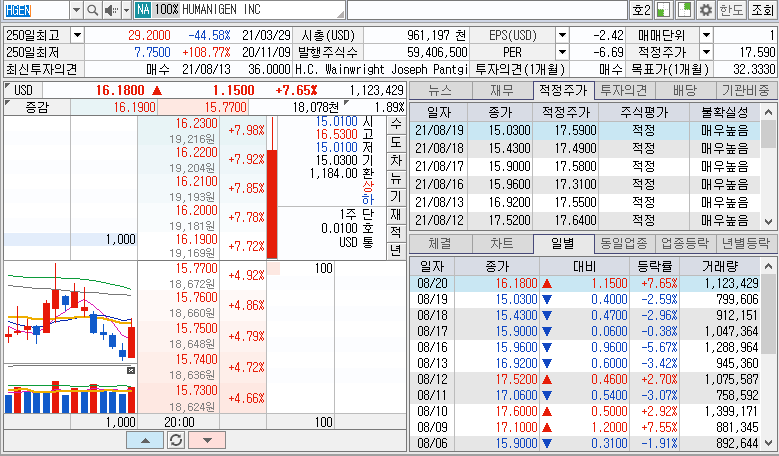Switch to the 년별등락 tab
779x456 pixels.
coord(746,243)
